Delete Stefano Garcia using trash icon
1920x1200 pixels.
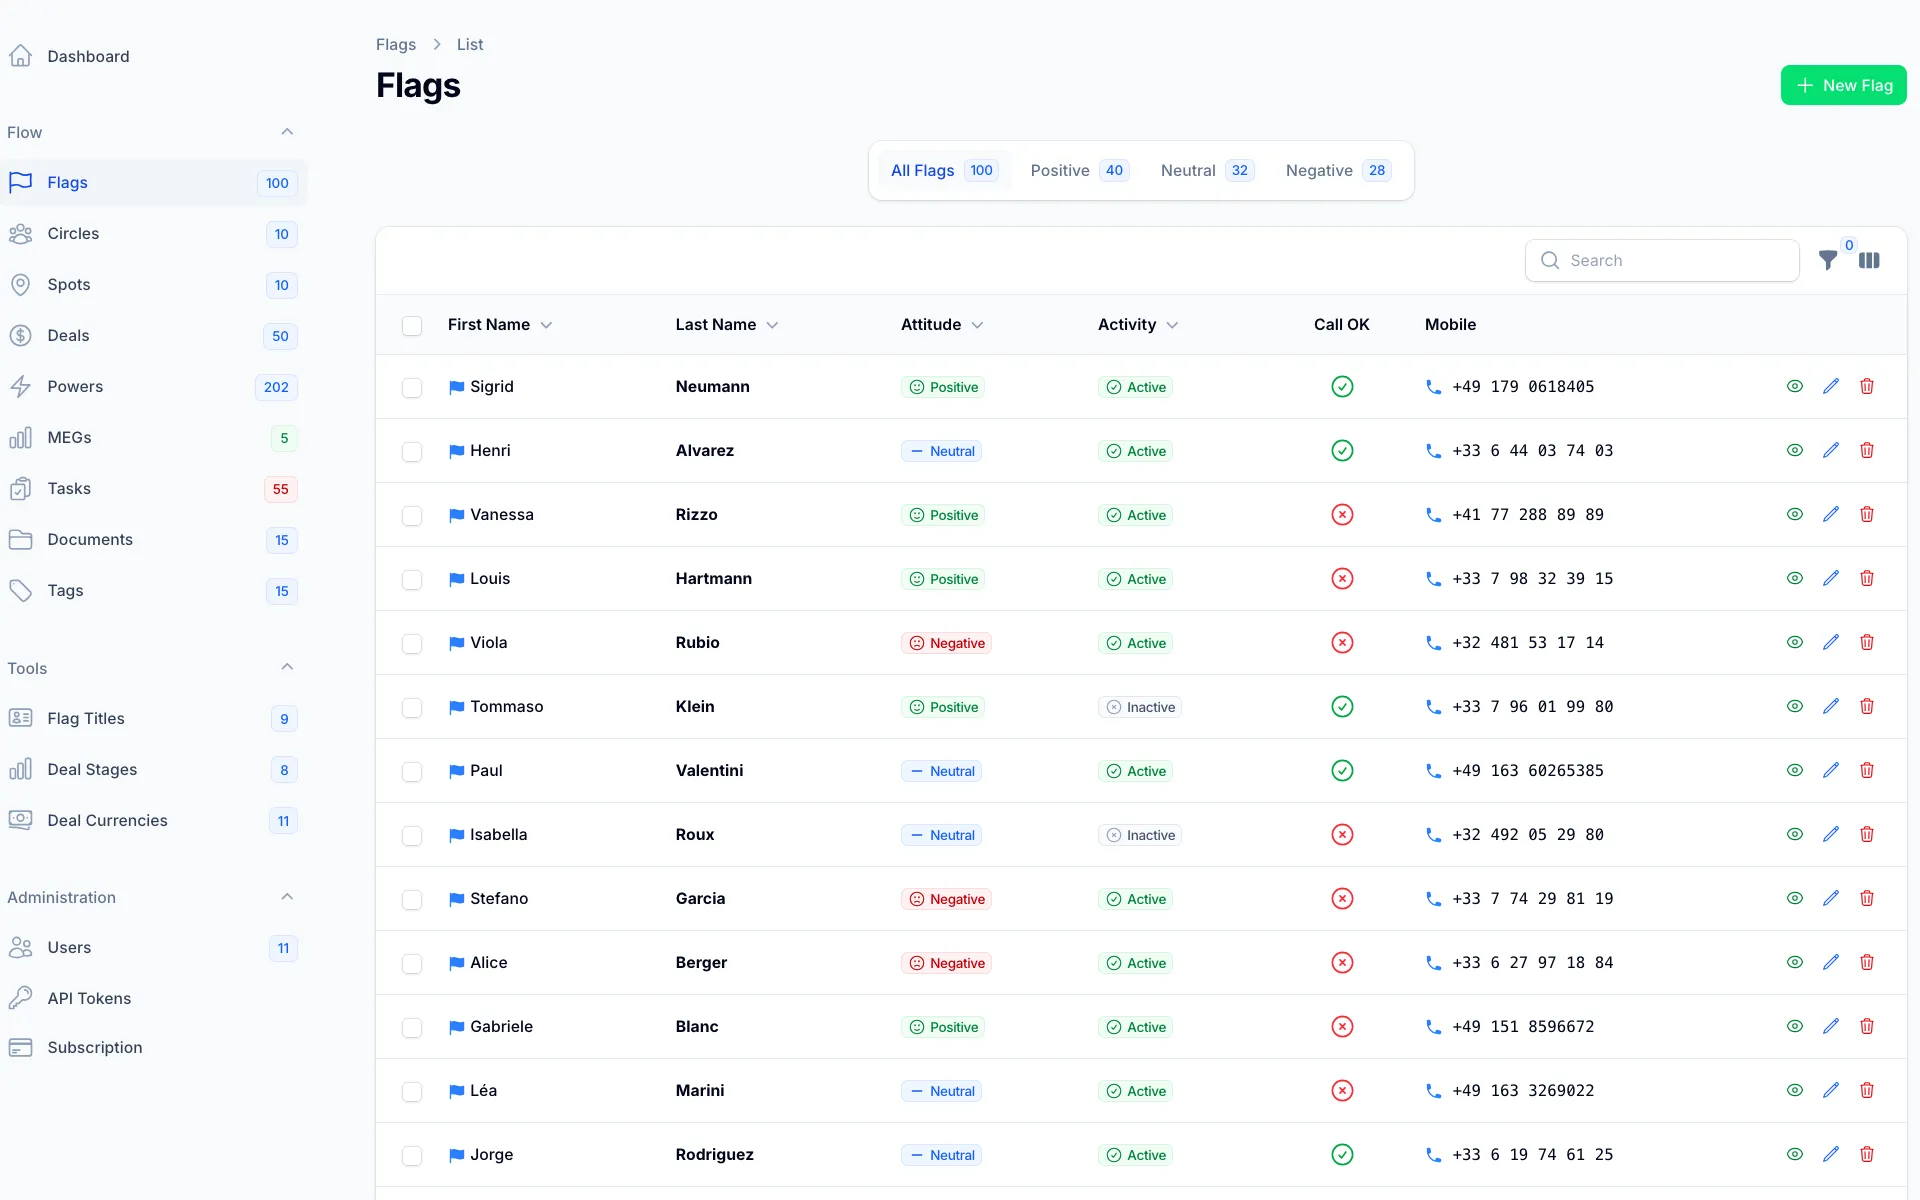point(1867,898)
